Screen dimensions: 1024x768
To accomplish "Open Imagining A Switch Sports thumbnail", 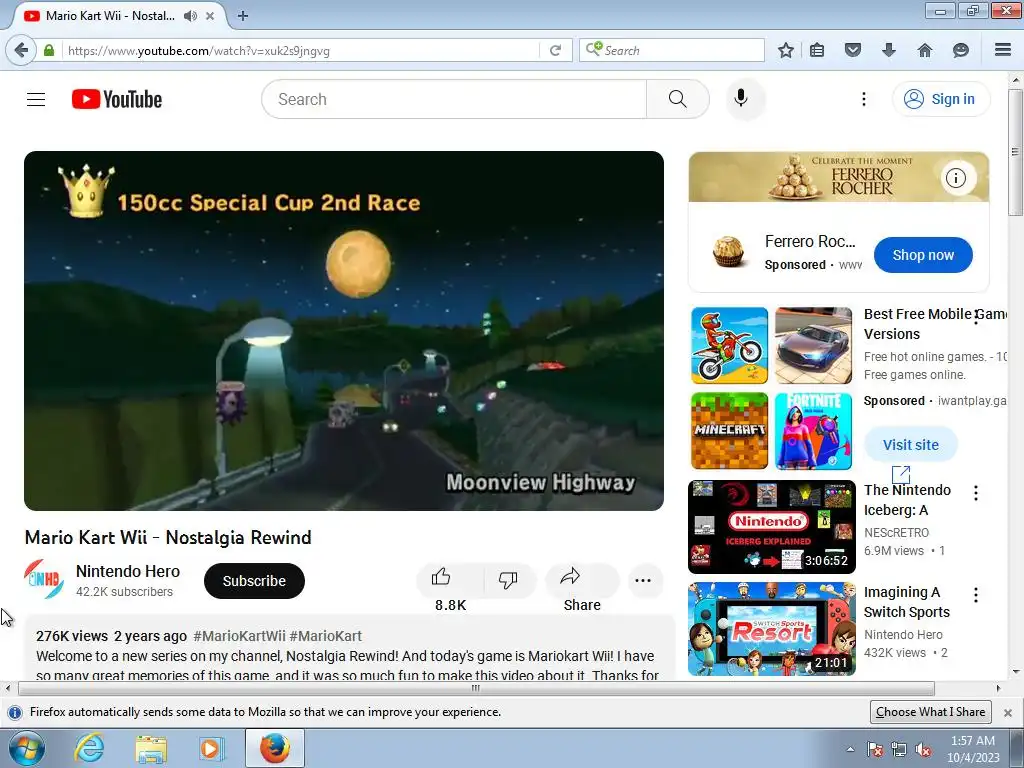I will tap(771, 629).
